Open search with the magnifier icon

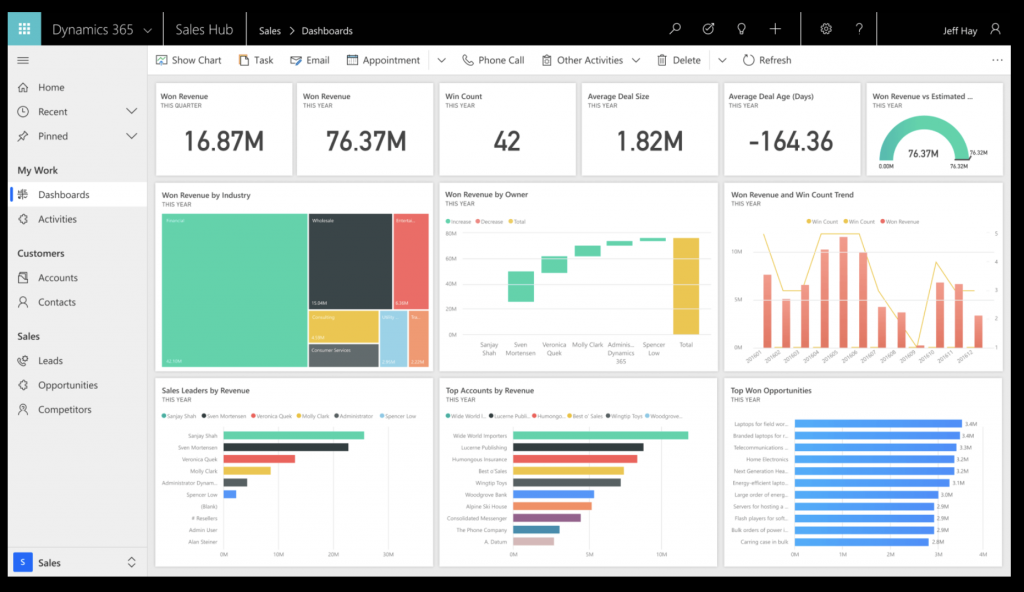675,29
